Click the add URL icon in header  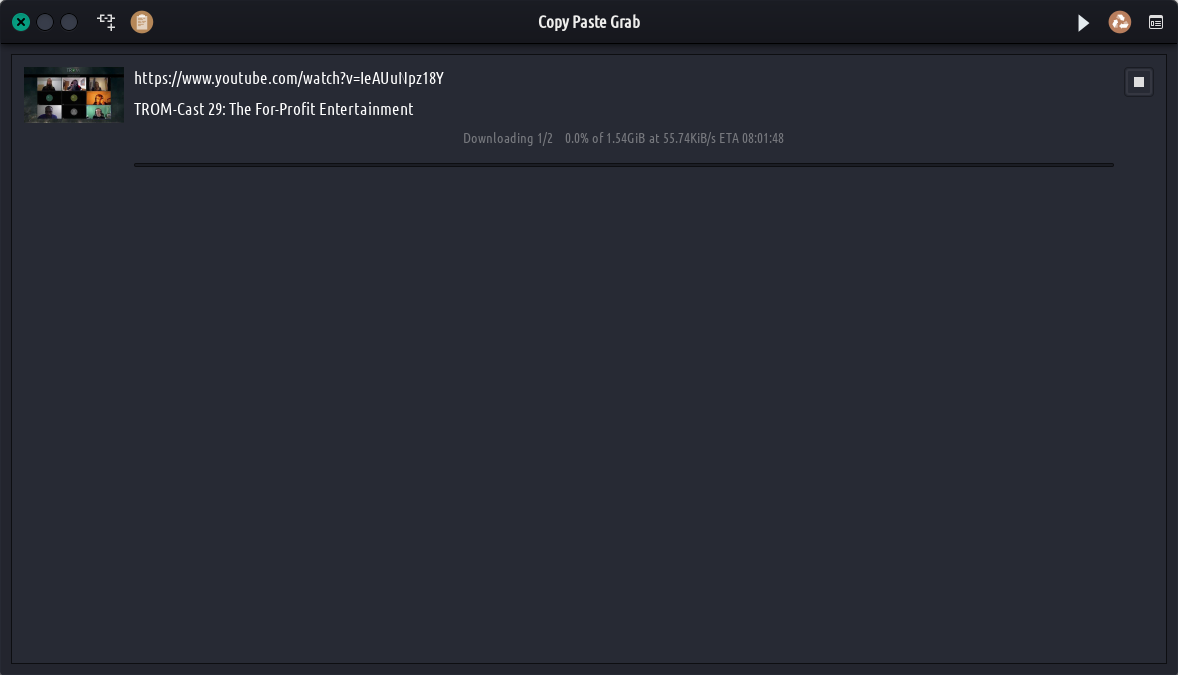(x=106, y=22)
